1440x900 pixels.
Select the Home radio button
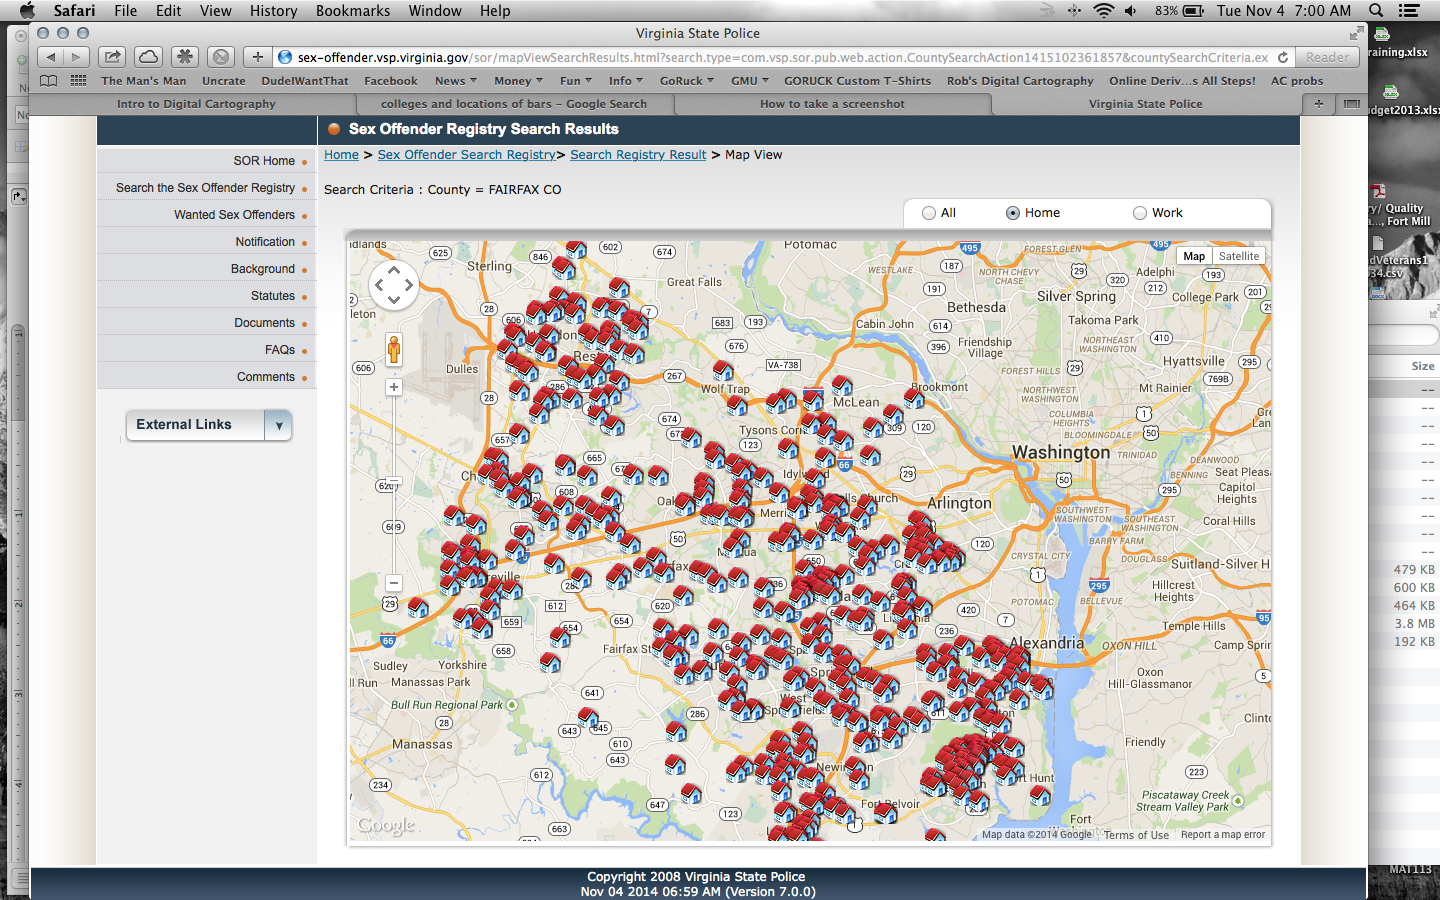pyautogui.click(x=1013, y=213)
